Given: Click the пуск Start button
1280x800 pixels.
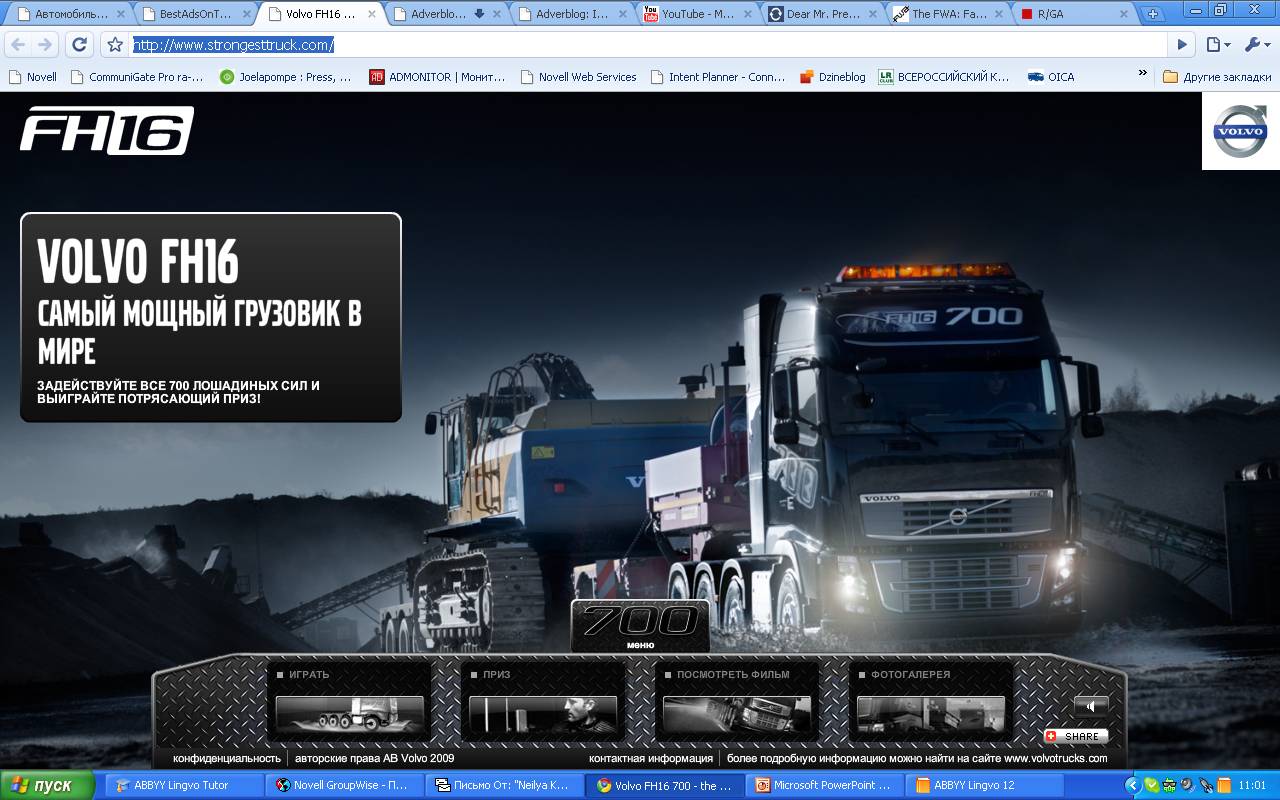Looking at the screenshot, I should tap(42, 785).
